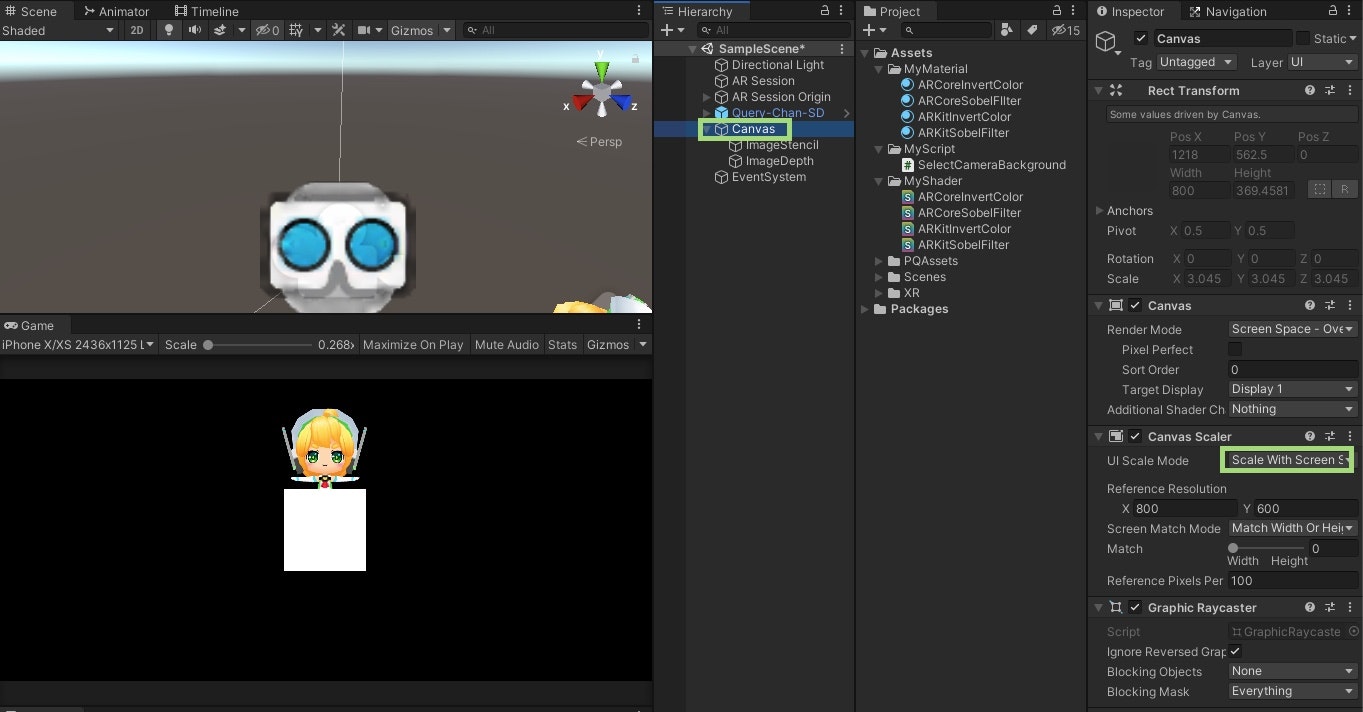Collapse MyShader folder in Project
This screenshot has width=1363, height=712.
coord(880,181)
